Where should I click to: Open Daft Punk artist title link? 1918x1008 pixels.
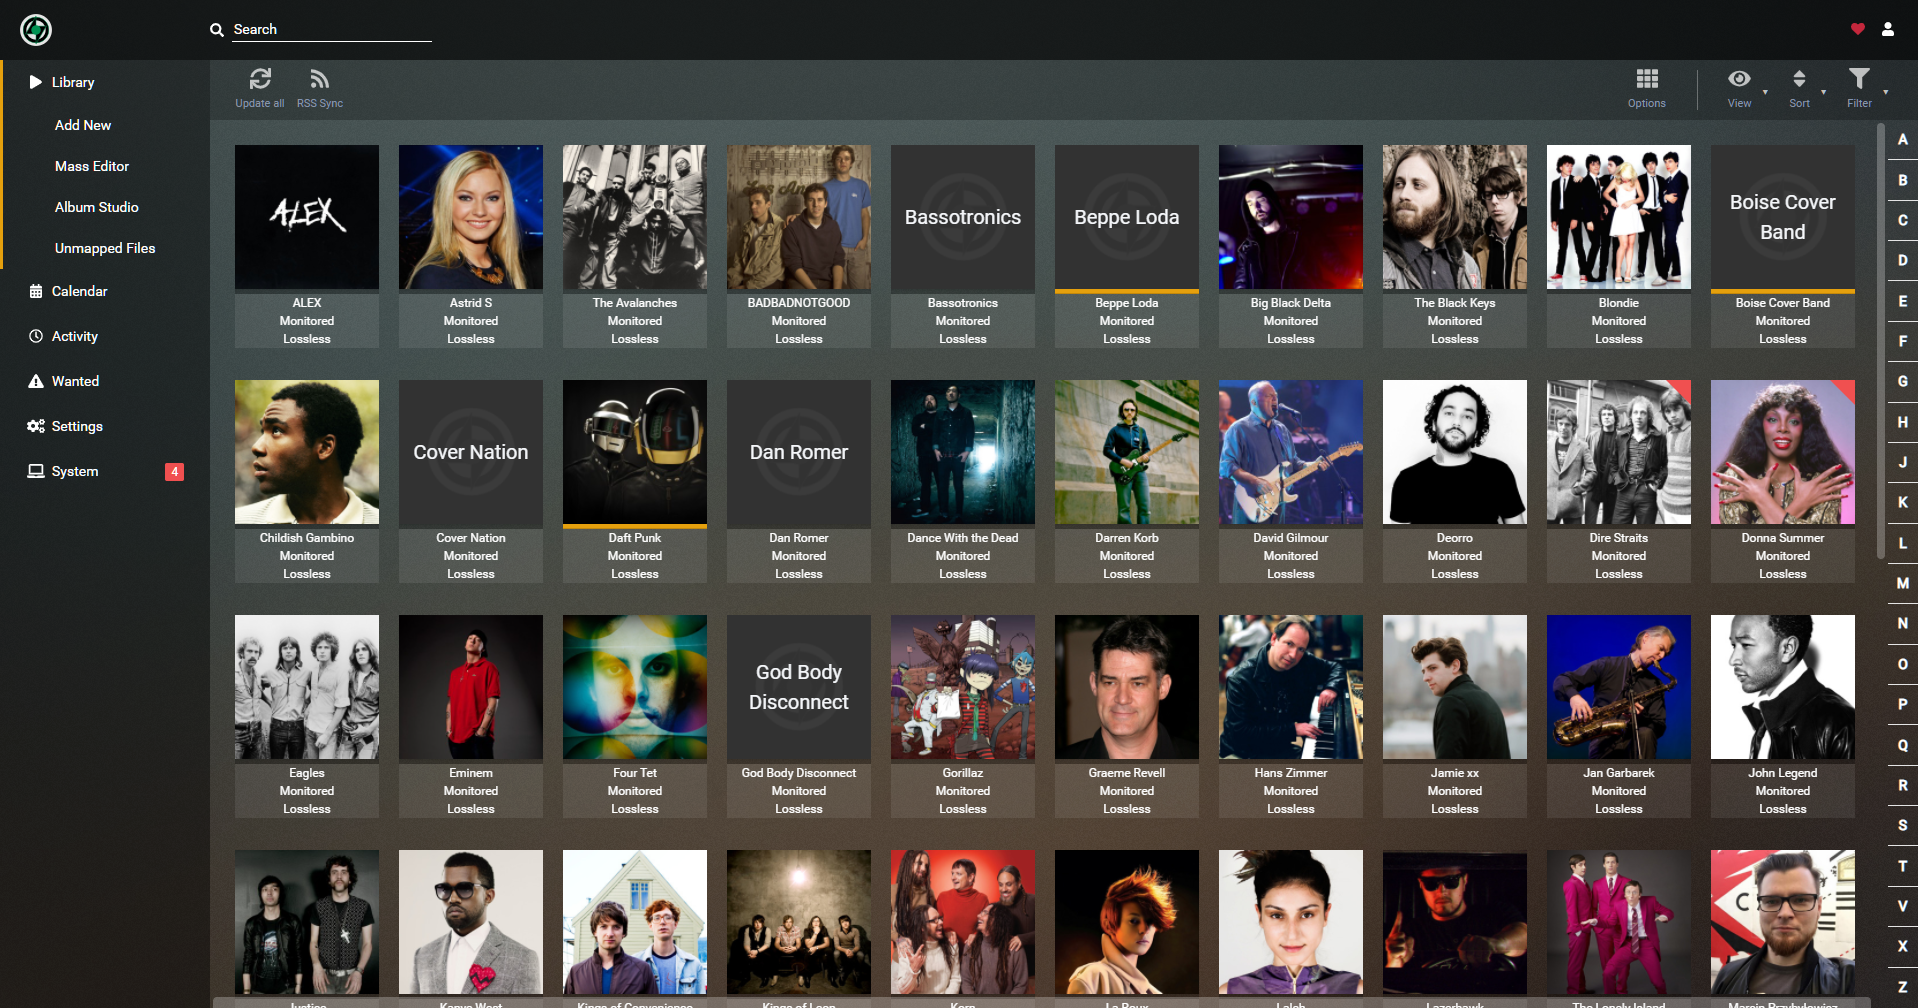coord(635,538)
